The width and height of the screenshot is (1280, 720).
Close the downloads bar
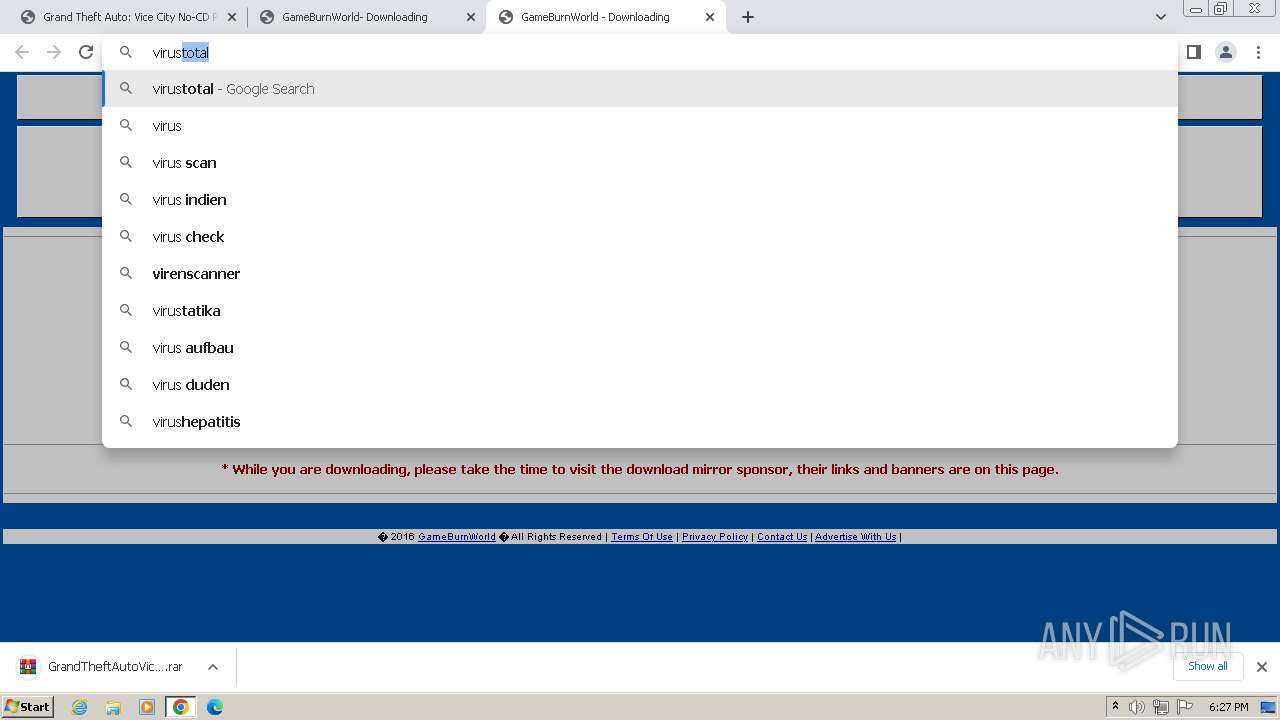click(1262, 667)
